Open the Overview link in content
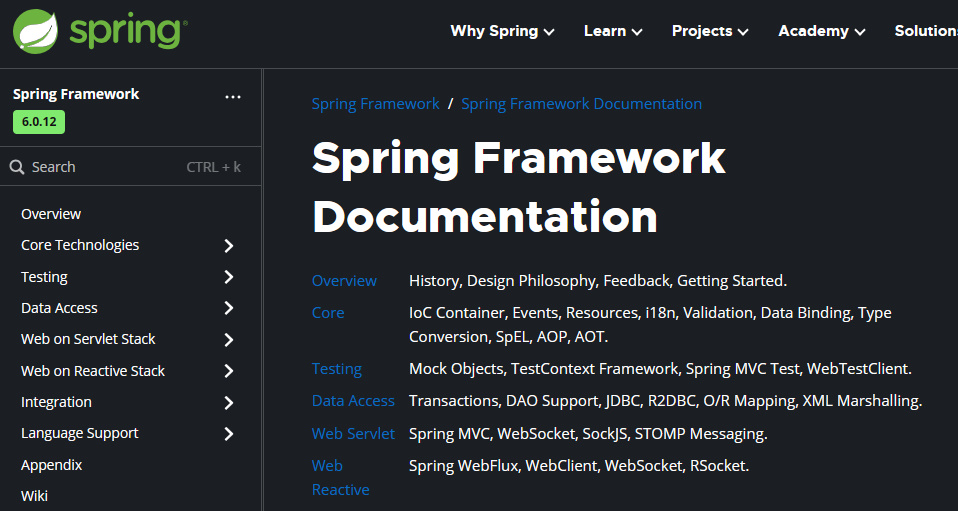The height and width of the screenshot is (511, 958). tap(344, 281)
